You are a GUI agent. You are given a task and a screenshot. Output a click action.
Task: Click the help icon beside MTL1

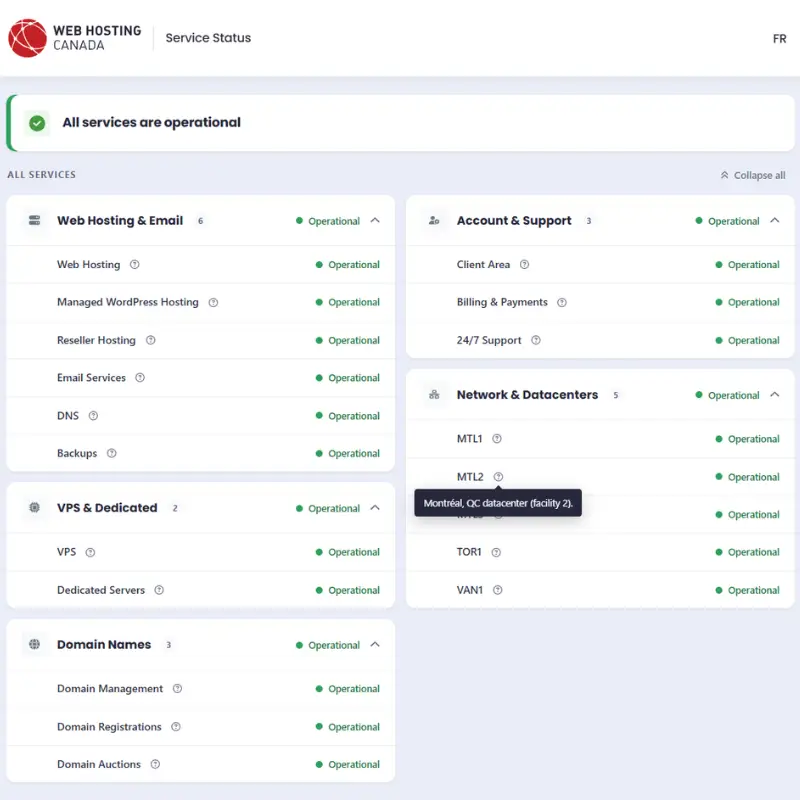click(x=497, y=439)
